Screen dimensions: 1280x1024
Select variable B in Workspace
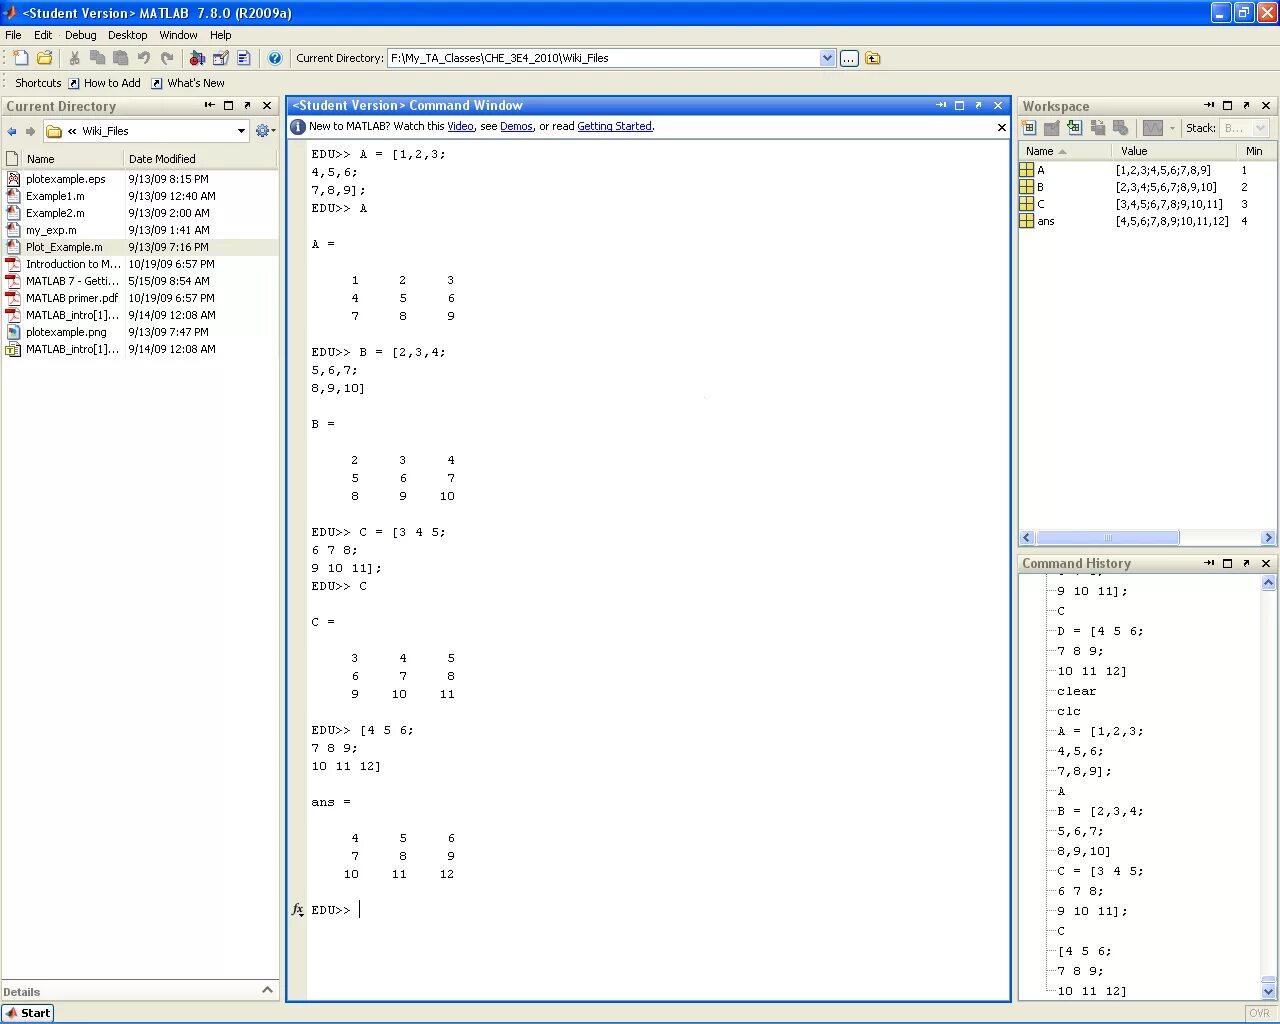(1040, 187)
